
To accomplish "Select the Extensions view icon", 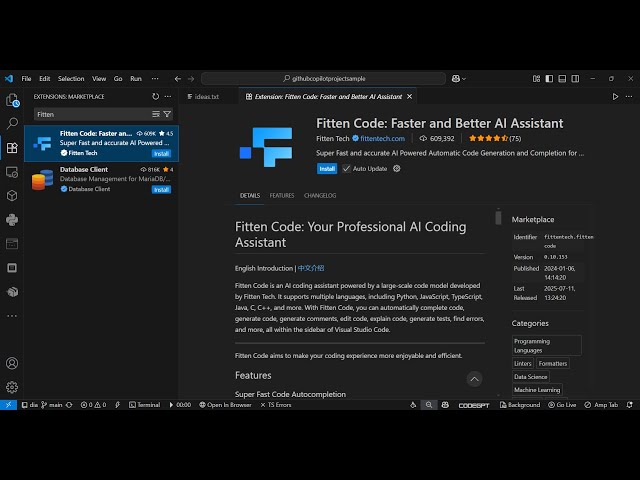I will click(x=12, y=147).
